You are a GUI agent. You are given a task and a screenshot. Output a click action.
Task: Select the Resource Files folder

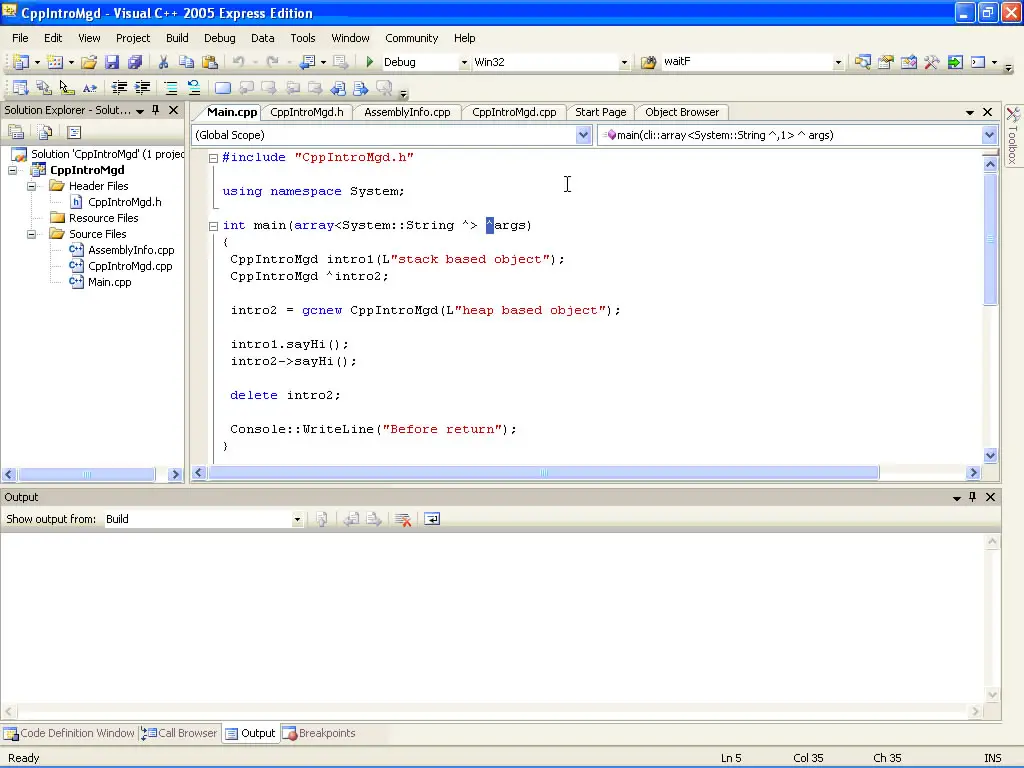click(x=104, y=218)
